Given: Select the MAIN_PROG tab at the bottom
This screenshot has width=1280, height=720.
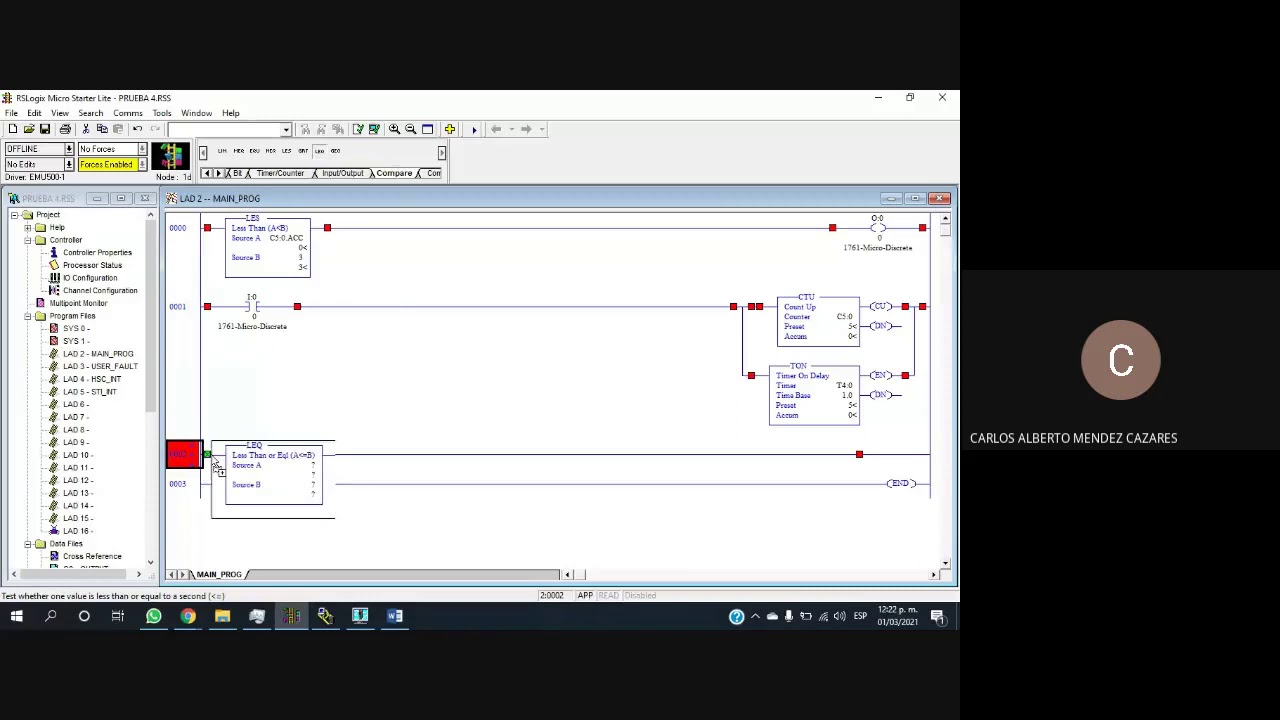Looking at the screenshot, I should (x=219, y=575).
